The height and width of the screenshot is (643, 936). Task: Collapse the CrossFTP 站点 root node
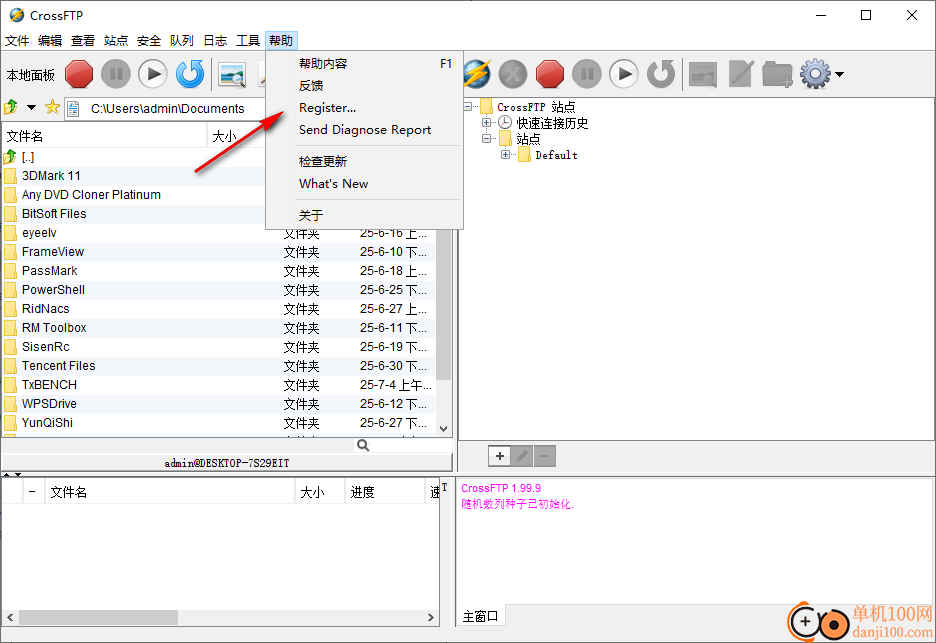[x=468, y=107]
